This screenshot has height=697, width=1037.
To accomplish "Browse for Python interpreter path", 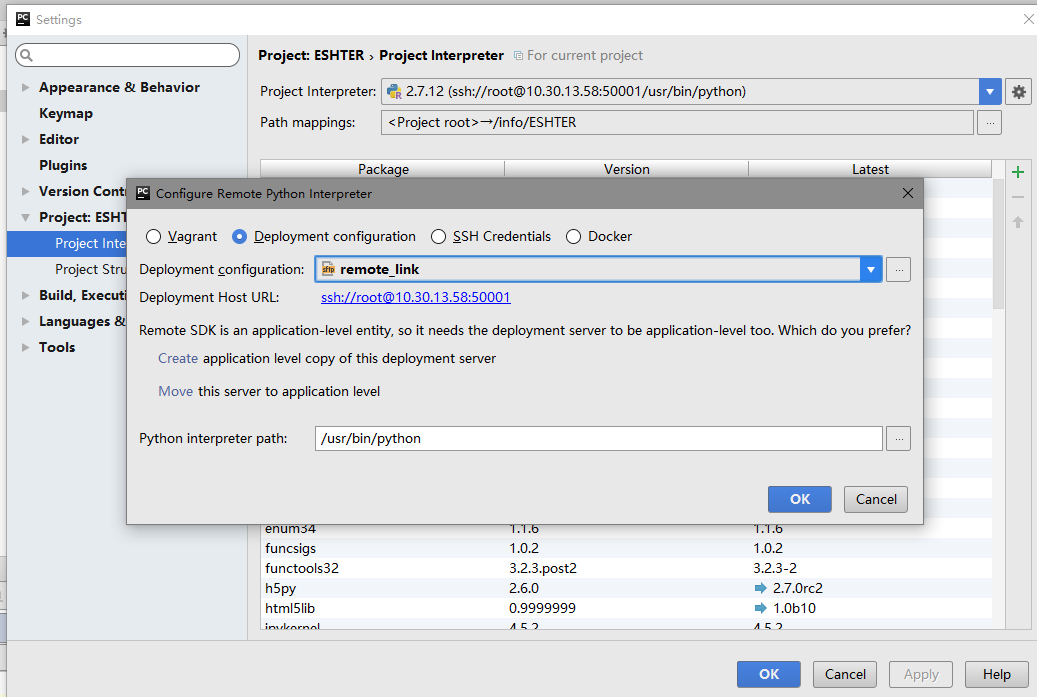I will [x=898, y=438].
